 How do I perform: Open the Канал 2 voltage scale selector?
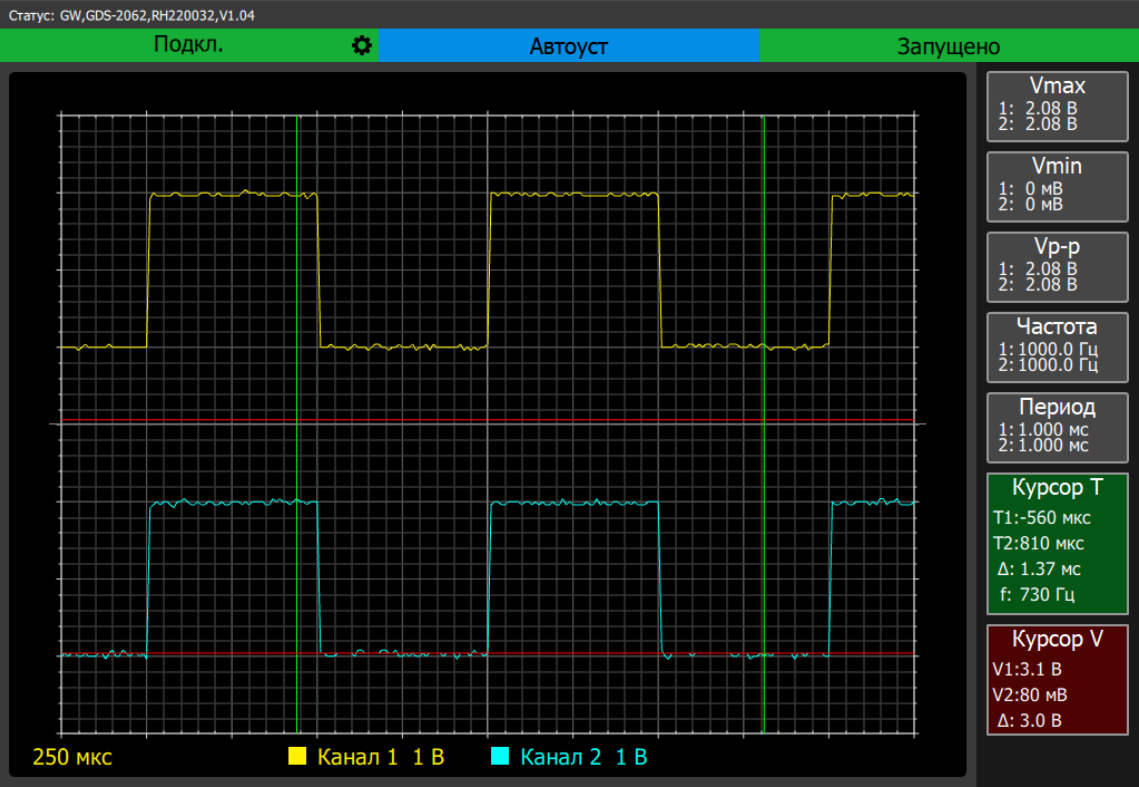[630, 758]
